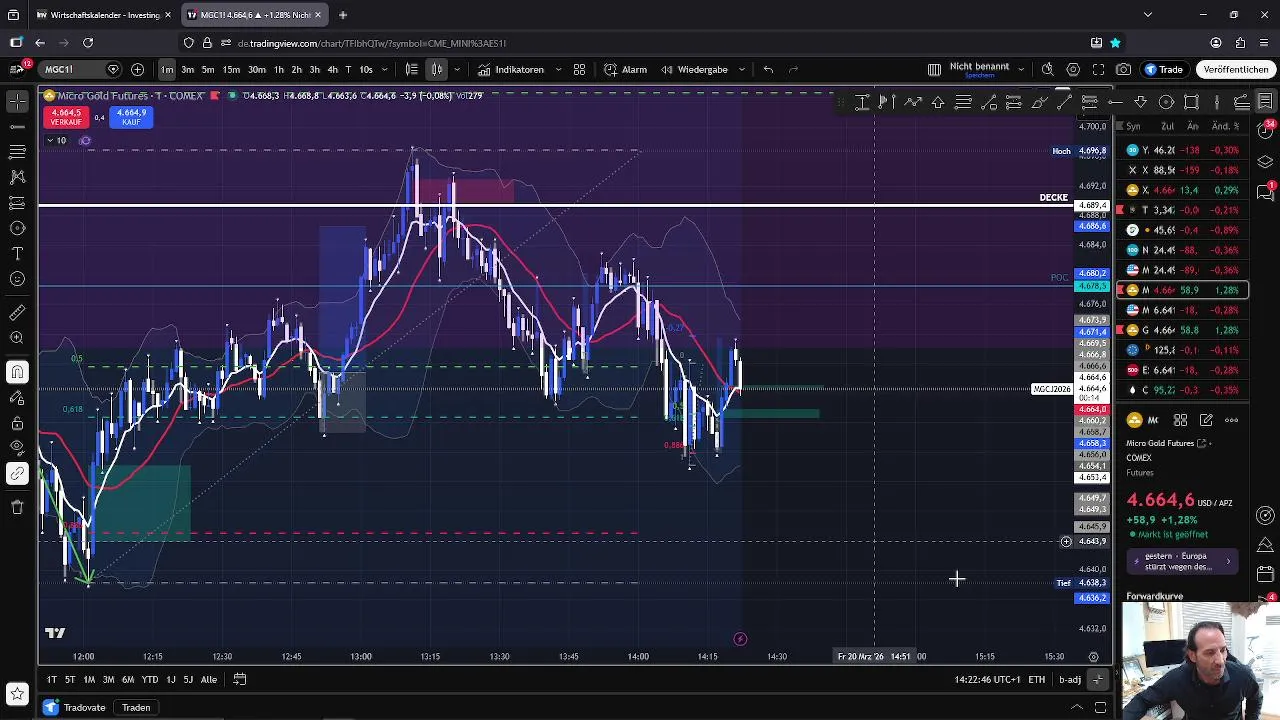The width and height of the screenshot is (1280, 720).
Task: Open the Fibonacci tools in left toolbar
Action: coord(17,152)
